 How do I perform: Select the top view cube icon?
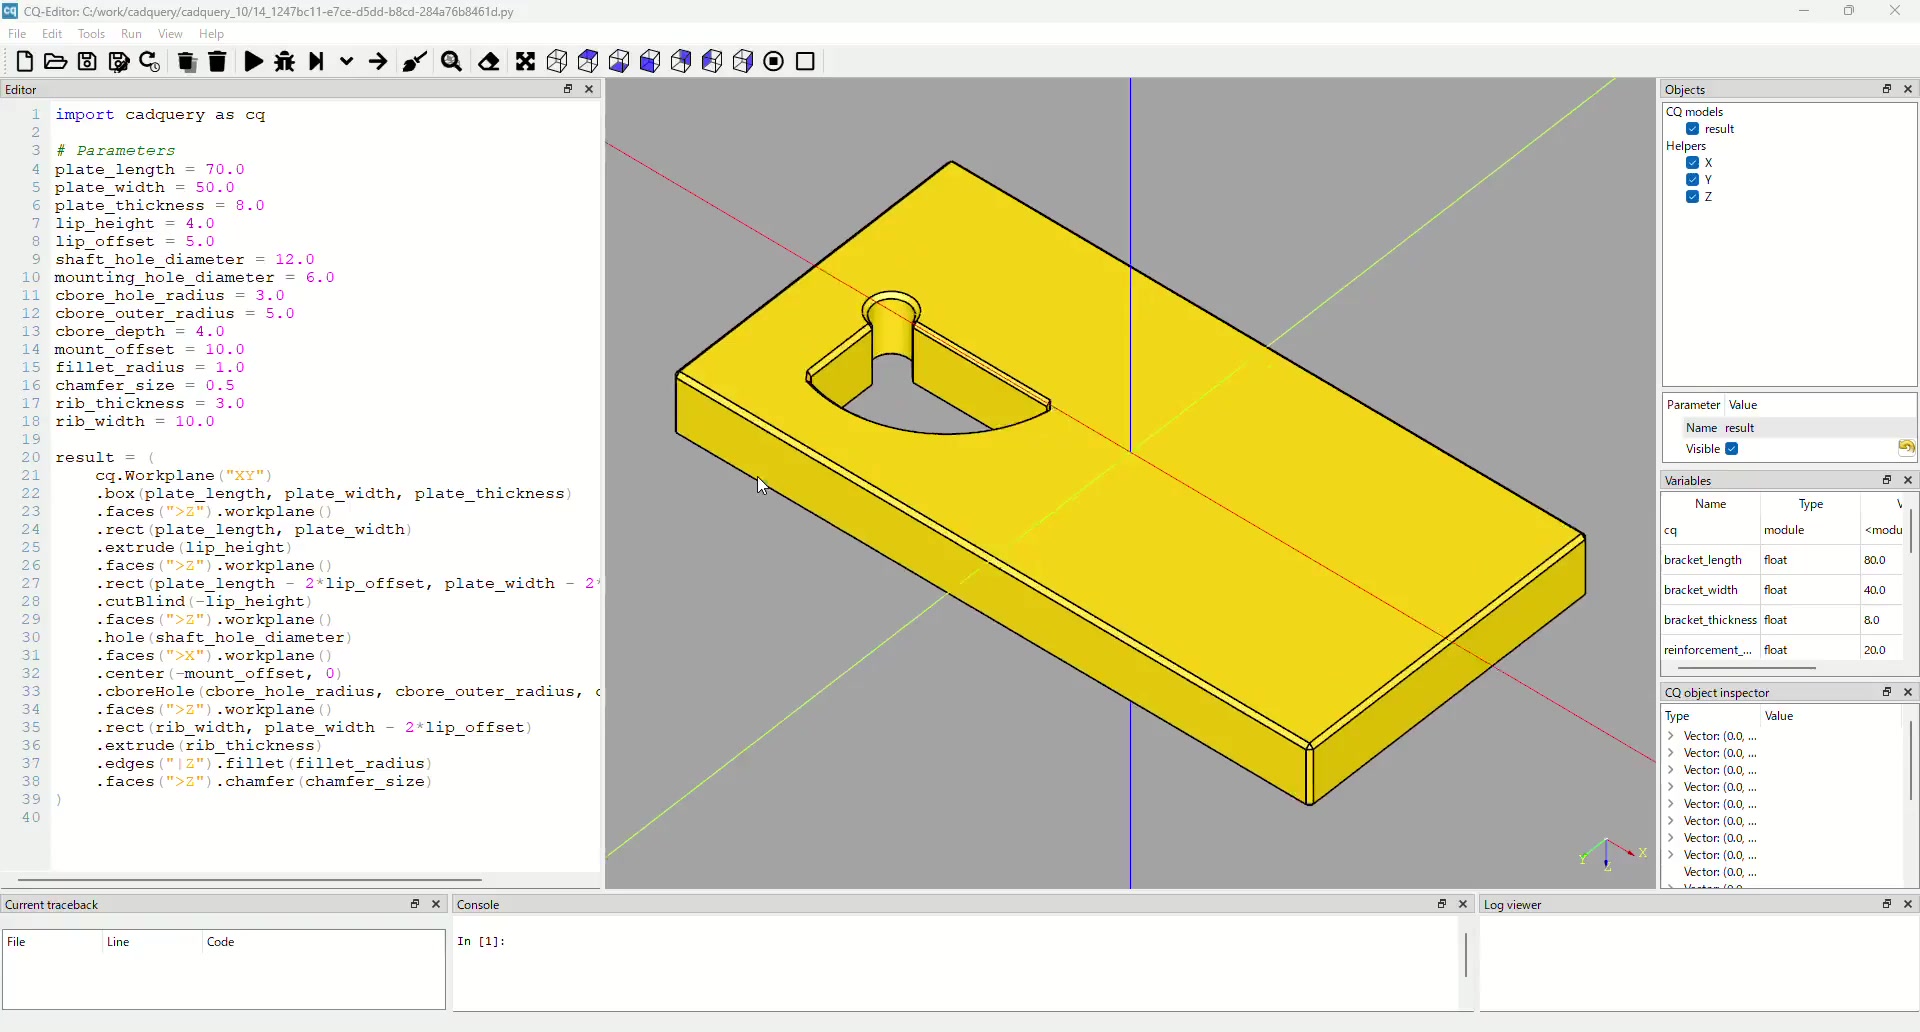click(x=588, y=62)
